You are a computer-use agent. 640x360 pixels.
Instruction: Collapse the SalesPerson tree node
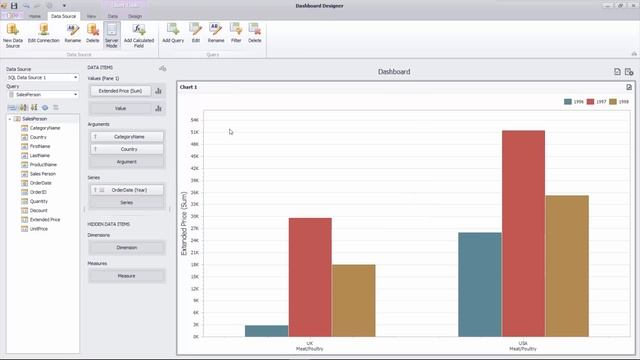click(10, 119)
